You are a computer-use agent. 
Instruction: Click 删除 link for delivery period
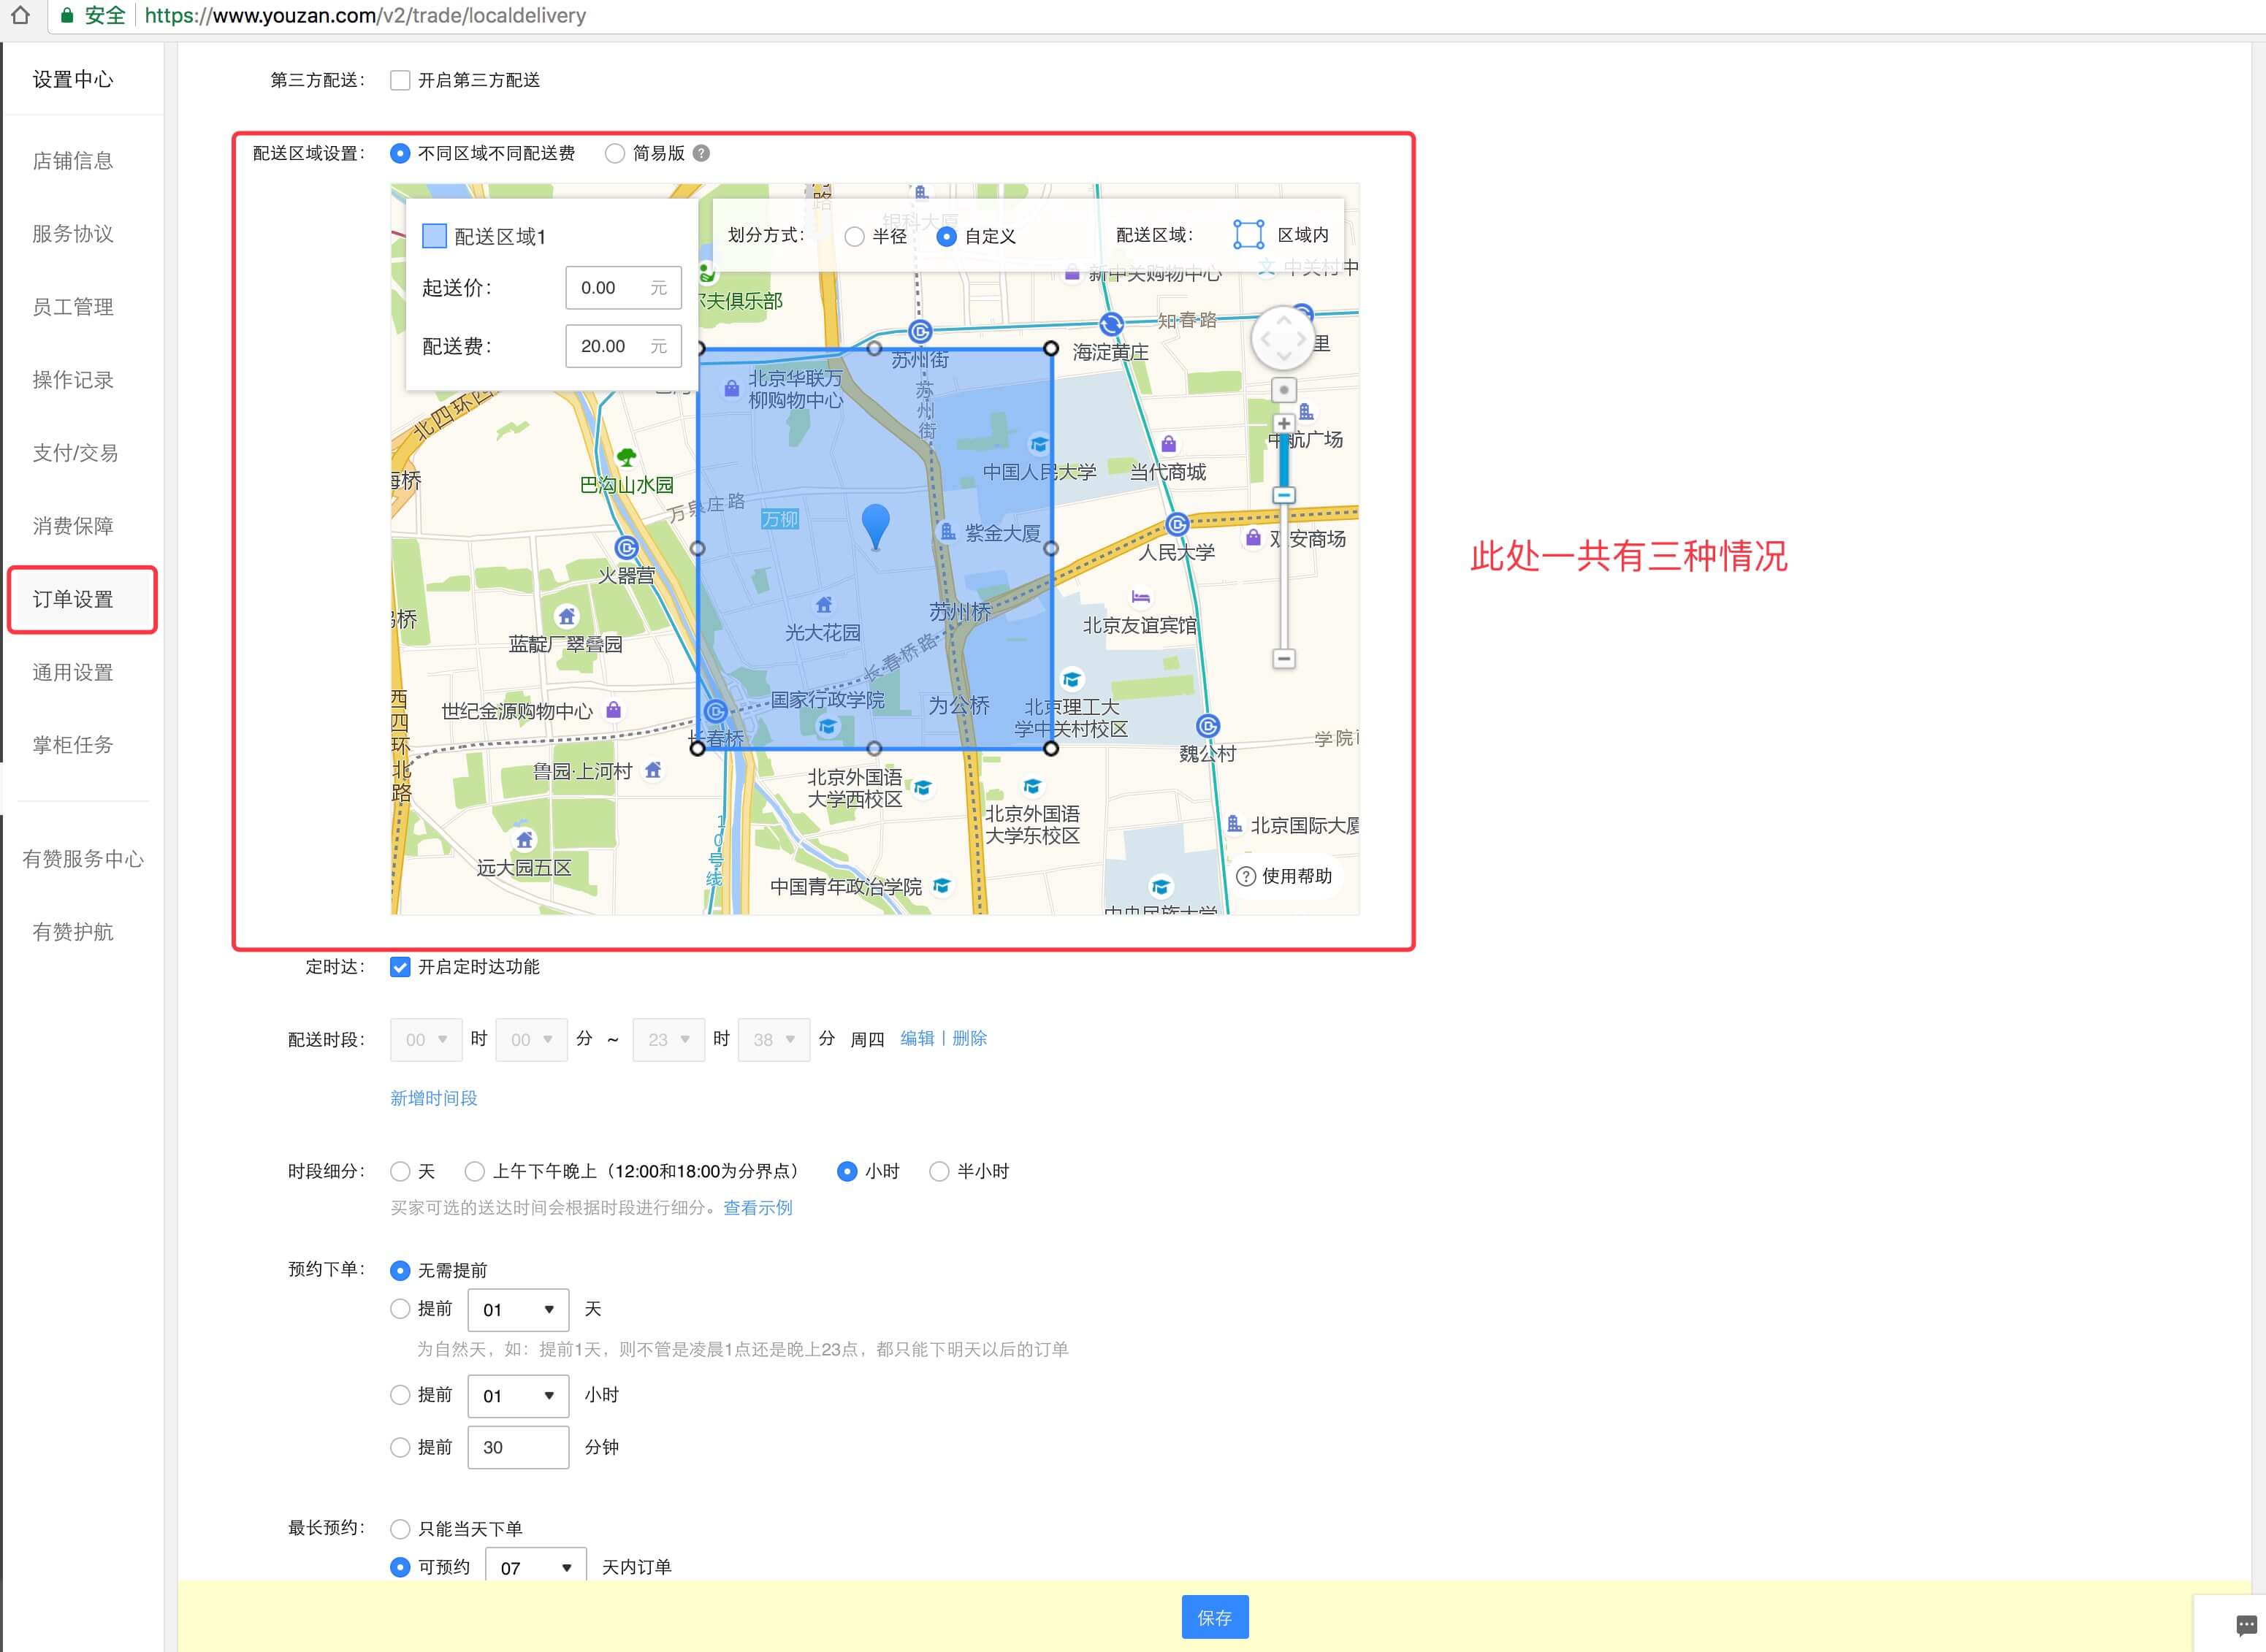(969, 1038)
